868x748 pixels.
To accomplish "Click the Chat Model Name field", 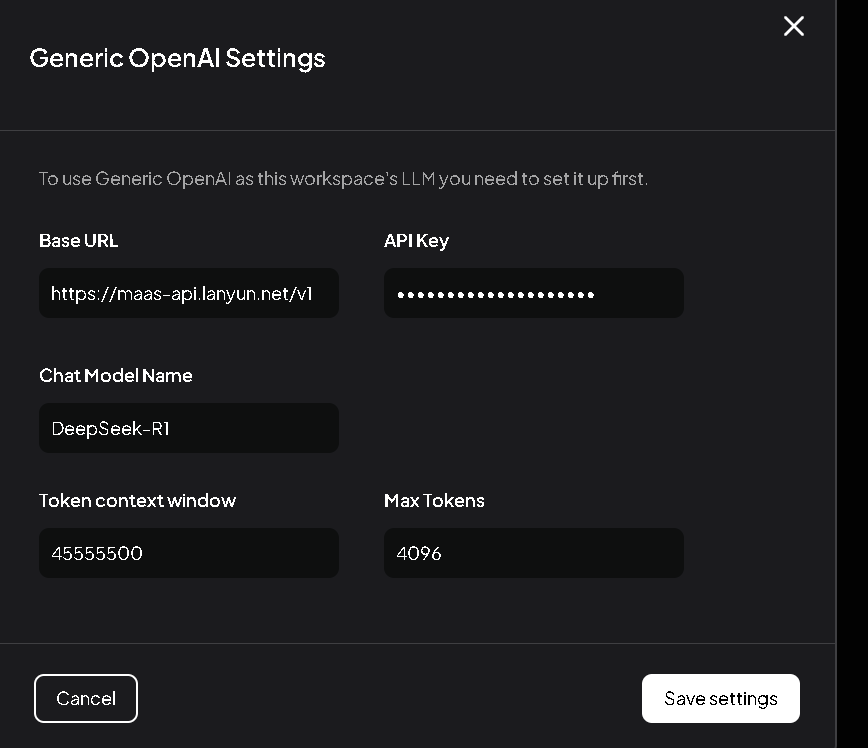I will tap(189, 428).
